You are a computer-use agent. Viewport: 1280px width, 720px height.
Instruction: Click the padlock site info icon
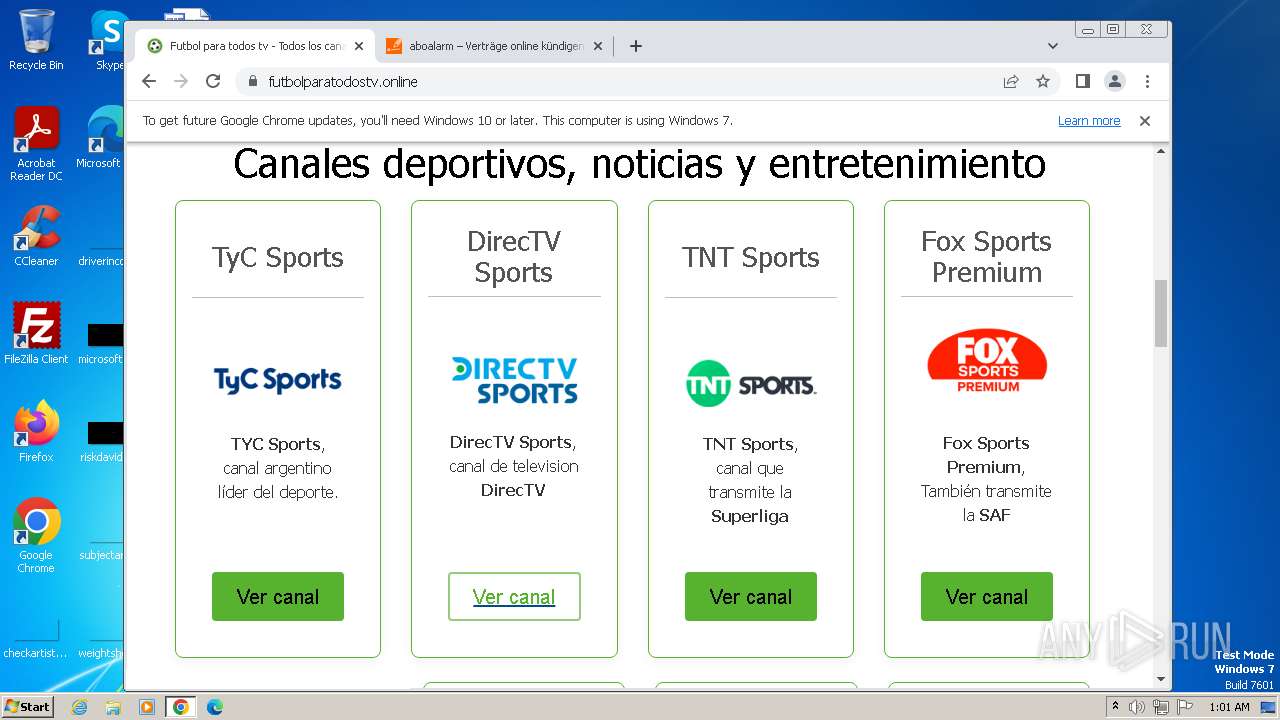click(x=252, y=81)
